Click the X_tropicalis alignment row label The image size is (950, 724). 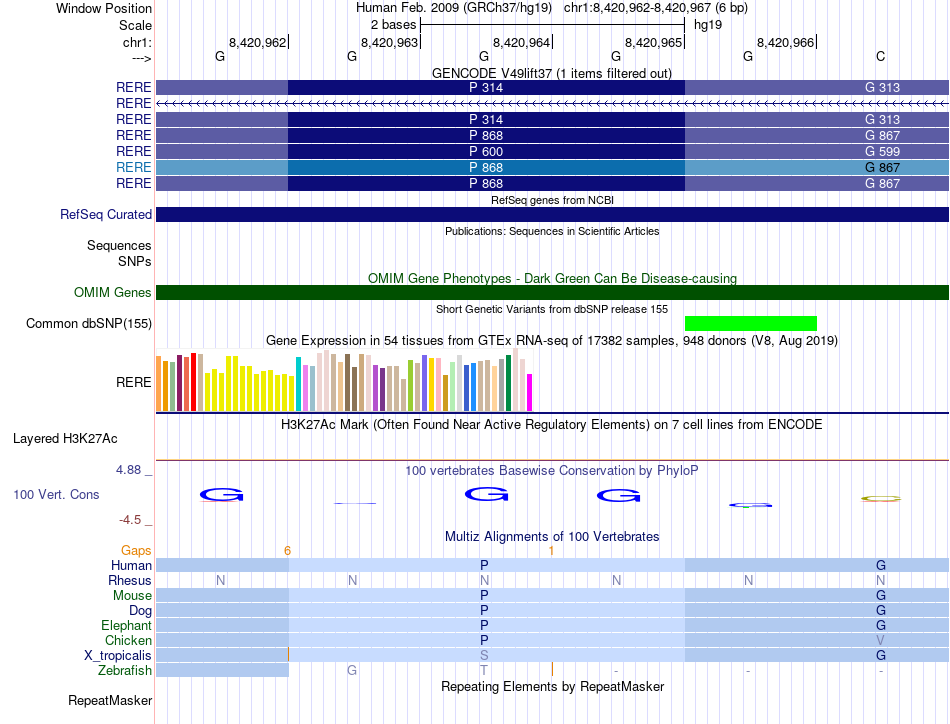coord(118,656)
